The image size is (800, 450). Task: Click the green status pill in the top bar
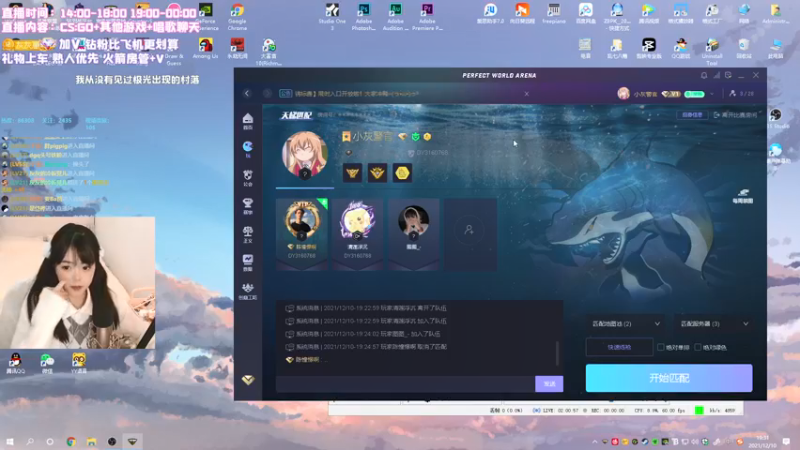click(694, 94)
